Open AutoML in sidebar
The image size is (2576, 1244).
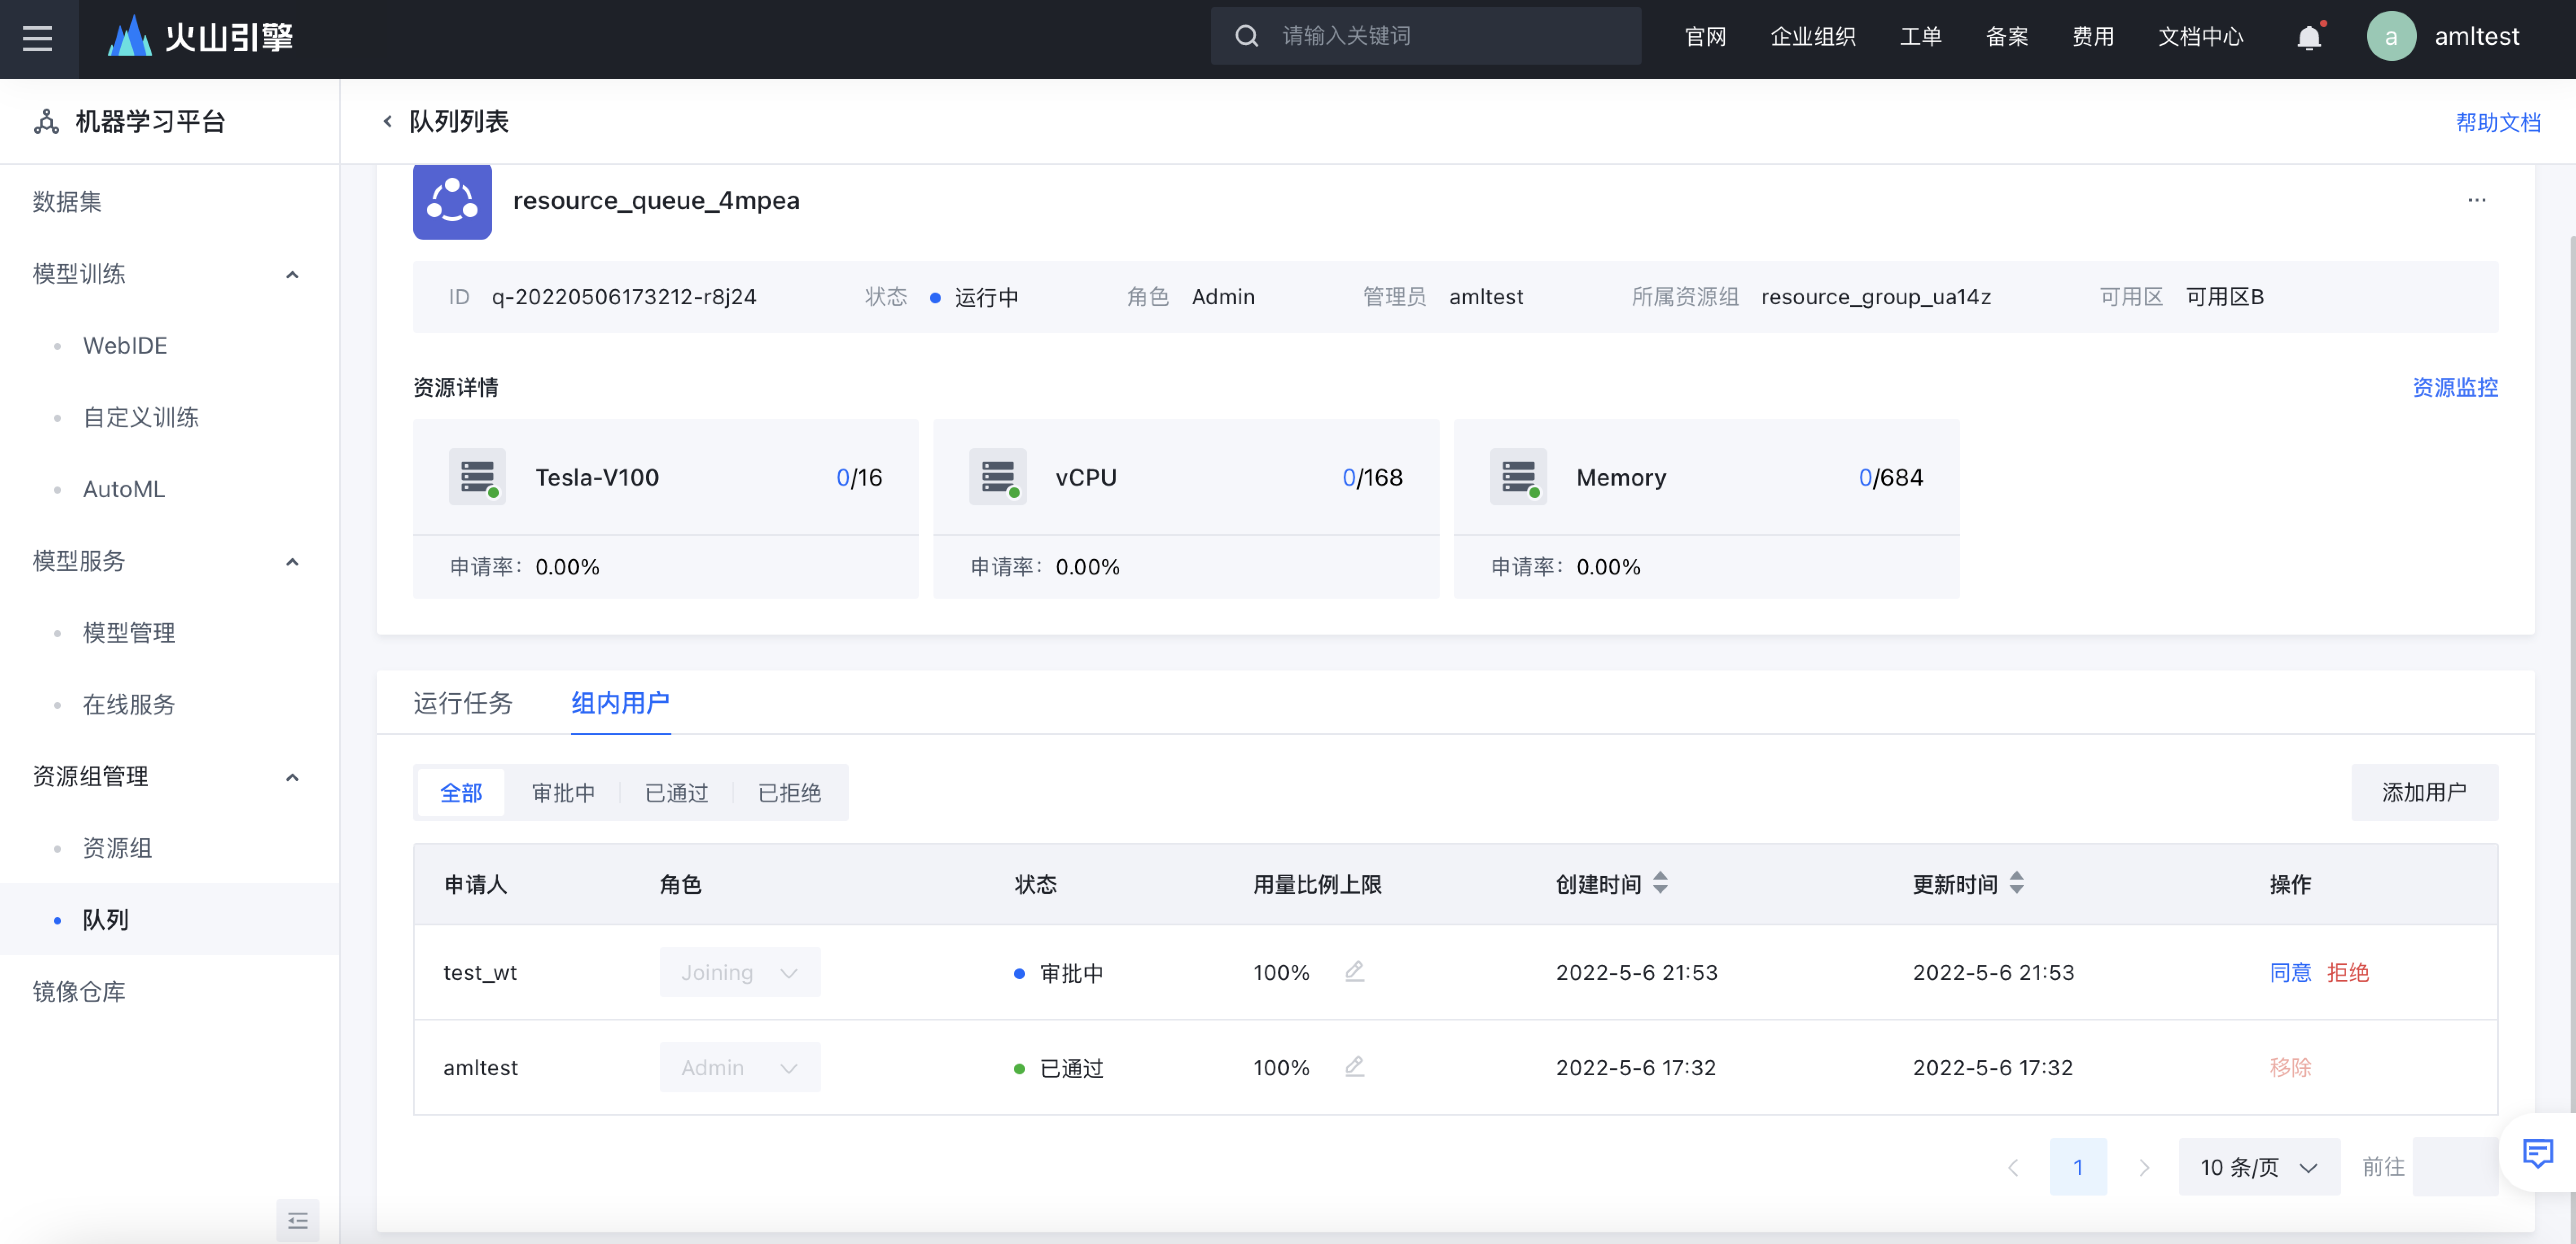(124, 489)
